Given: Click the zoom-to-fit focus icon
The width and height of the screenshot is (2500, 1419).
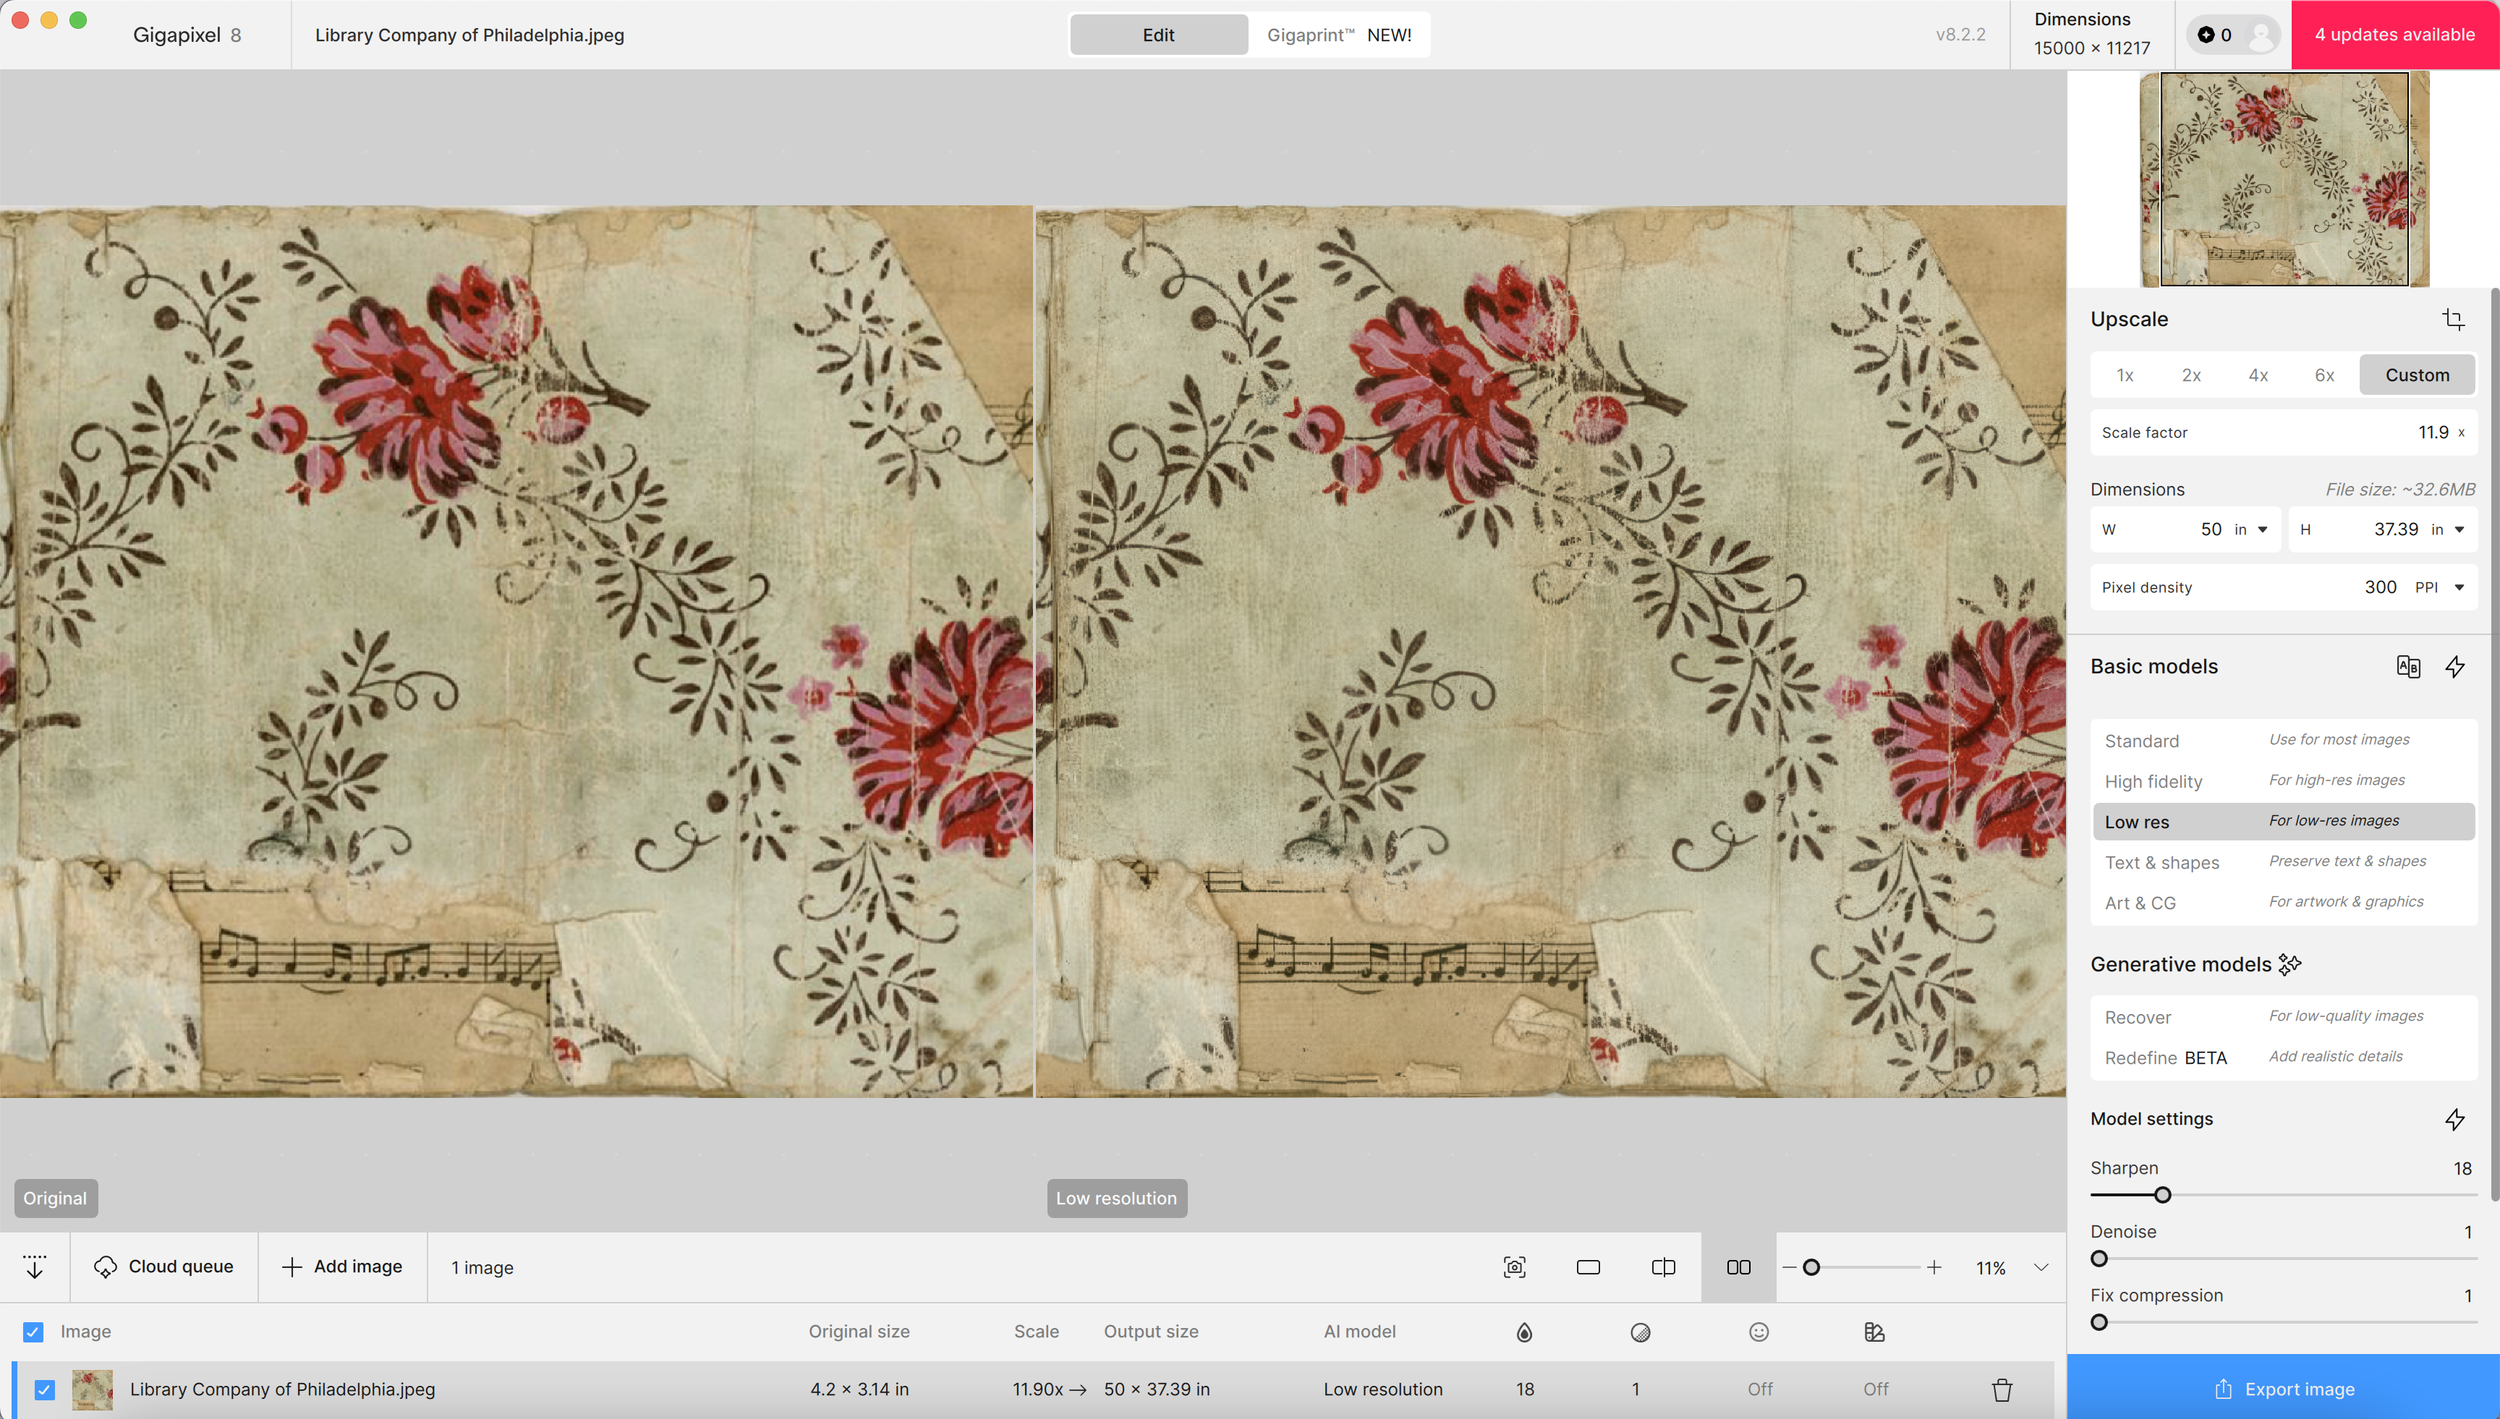Looking at the screenshot, I should pos(1515,1267).
